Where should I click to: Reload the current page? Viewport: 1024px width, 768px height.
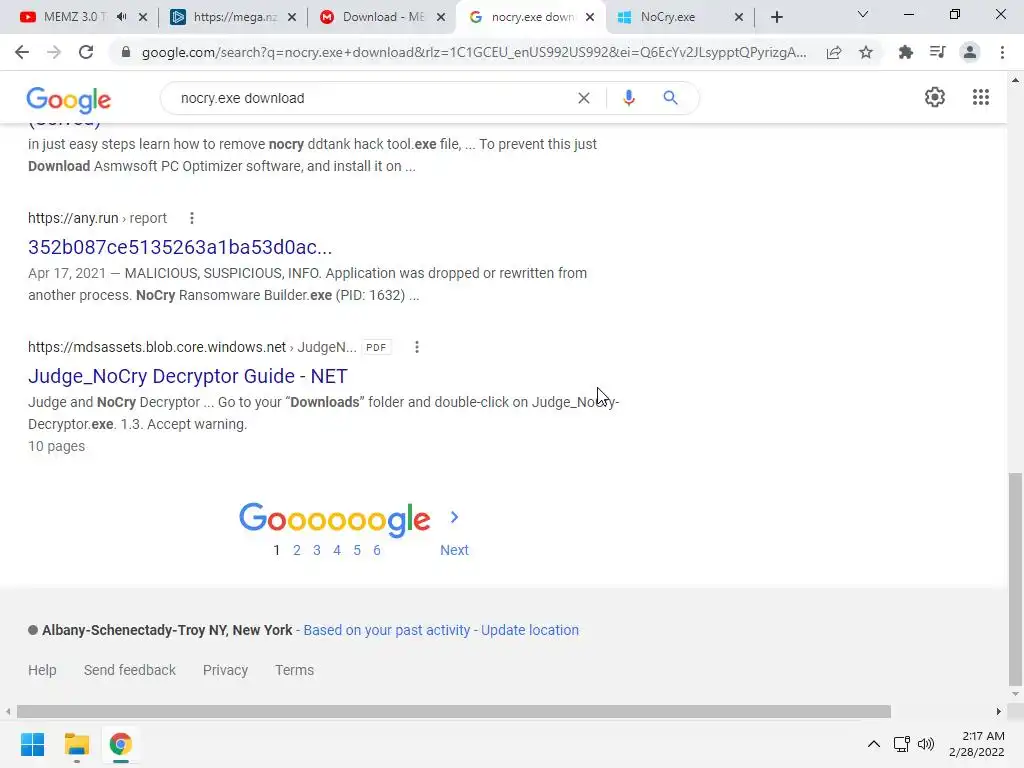(86, 52)
